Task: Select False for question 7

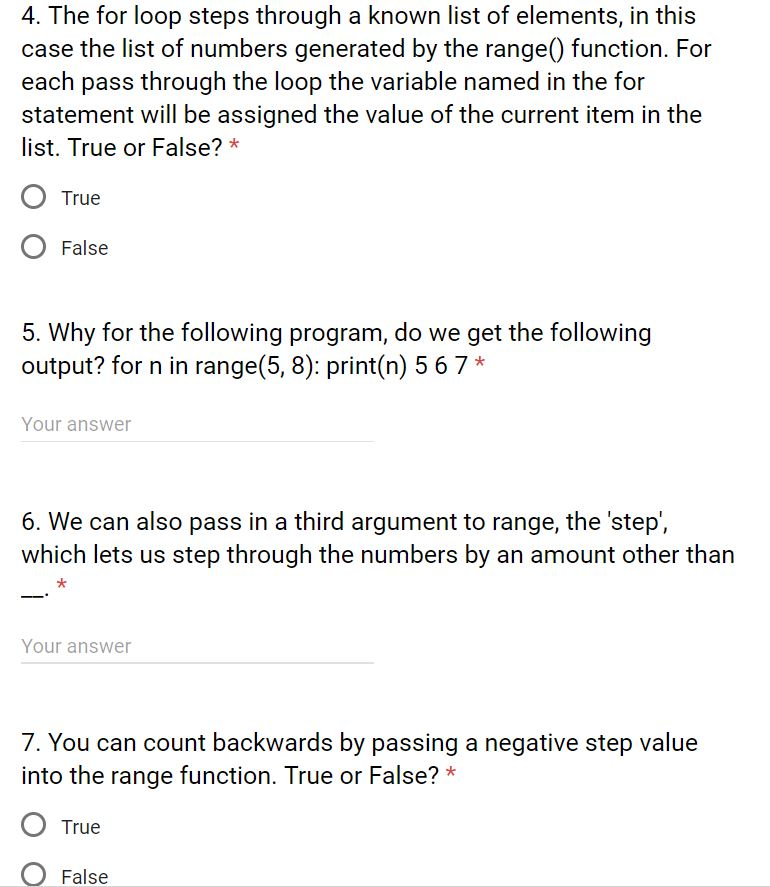Action: [33, 875]
